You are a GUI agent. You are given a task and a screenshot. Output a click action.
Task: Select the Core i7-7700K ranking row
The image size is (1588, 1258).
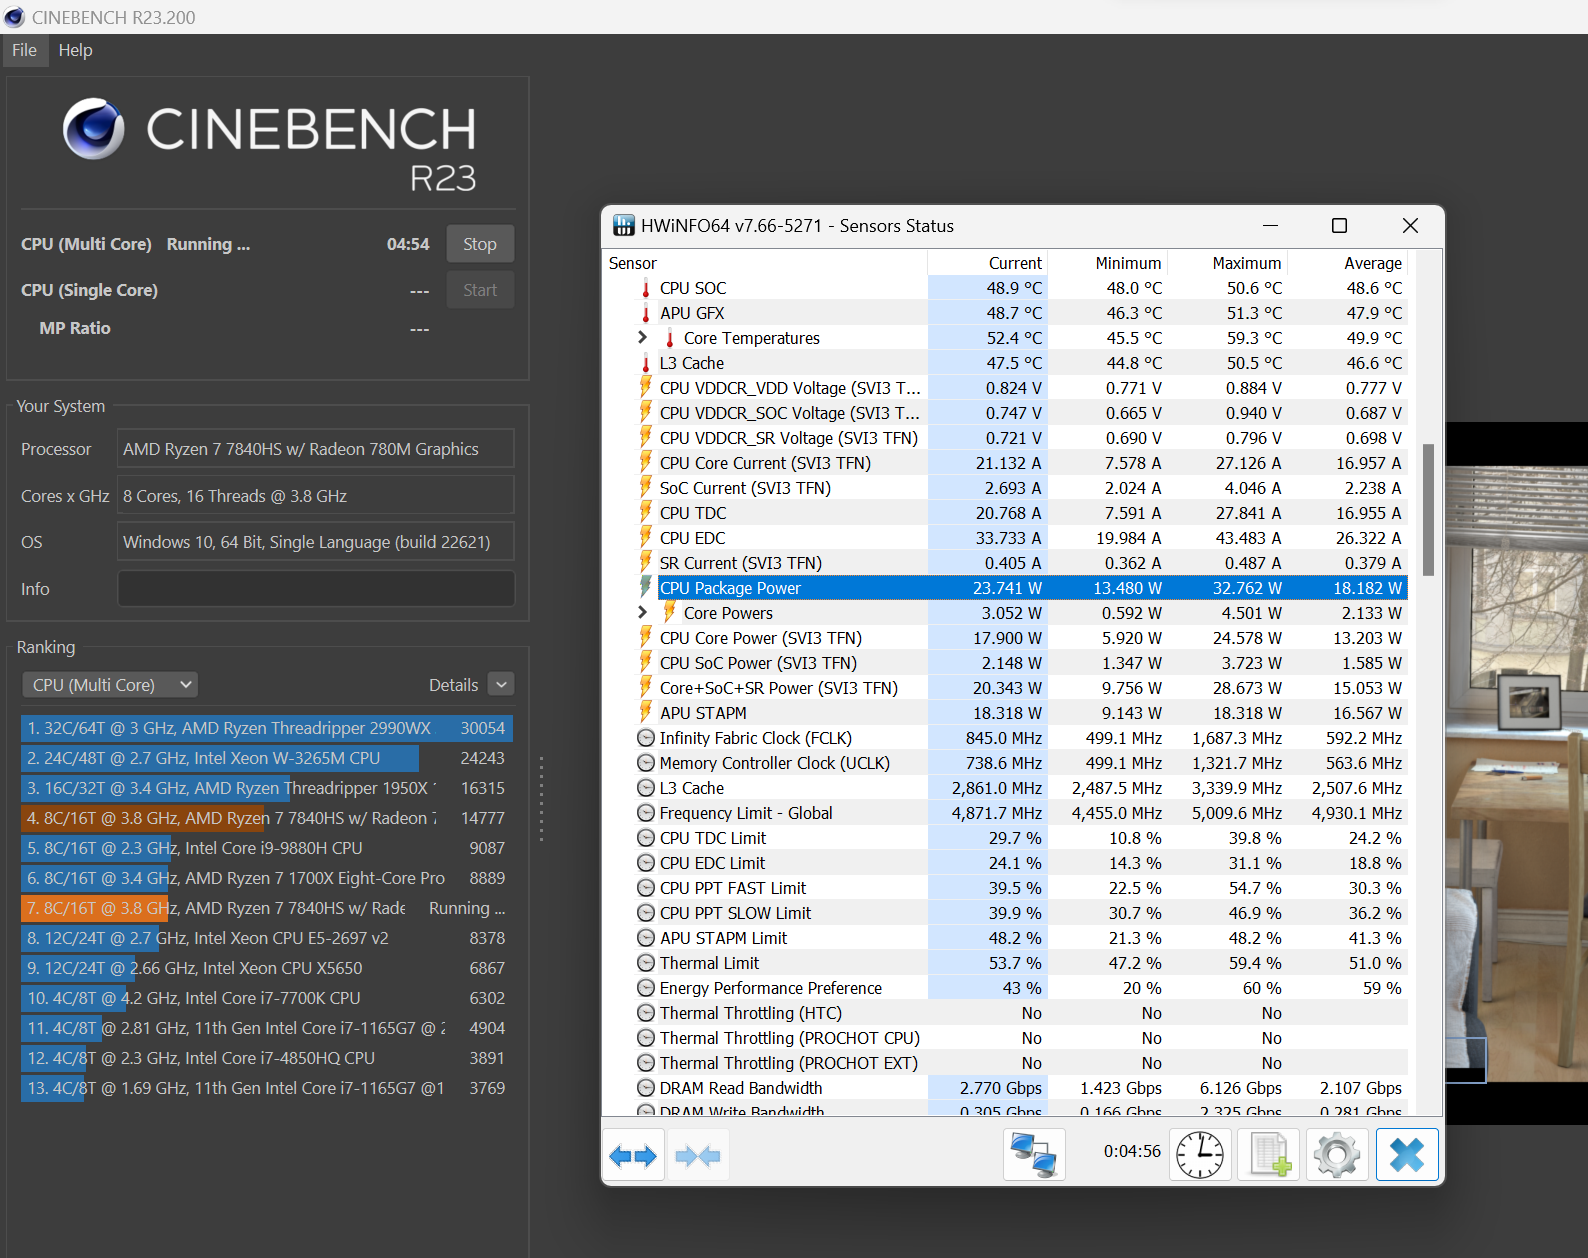click(267, 998)
